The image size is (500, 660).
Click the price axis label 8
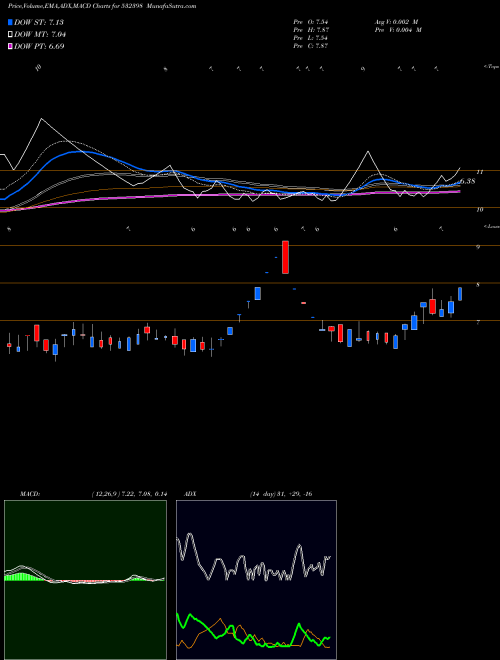(478, 285)
